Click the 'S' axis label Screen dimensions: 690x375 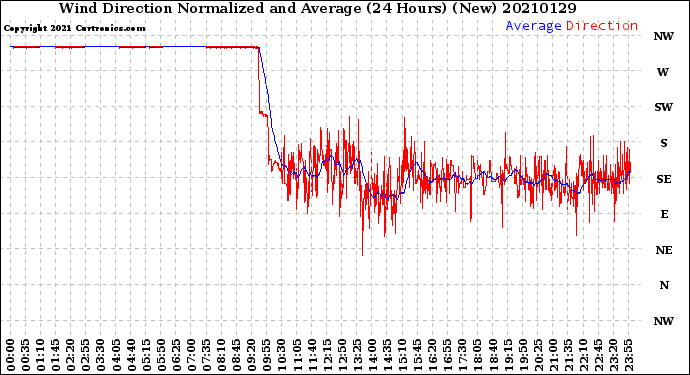(x=664, y=143)
